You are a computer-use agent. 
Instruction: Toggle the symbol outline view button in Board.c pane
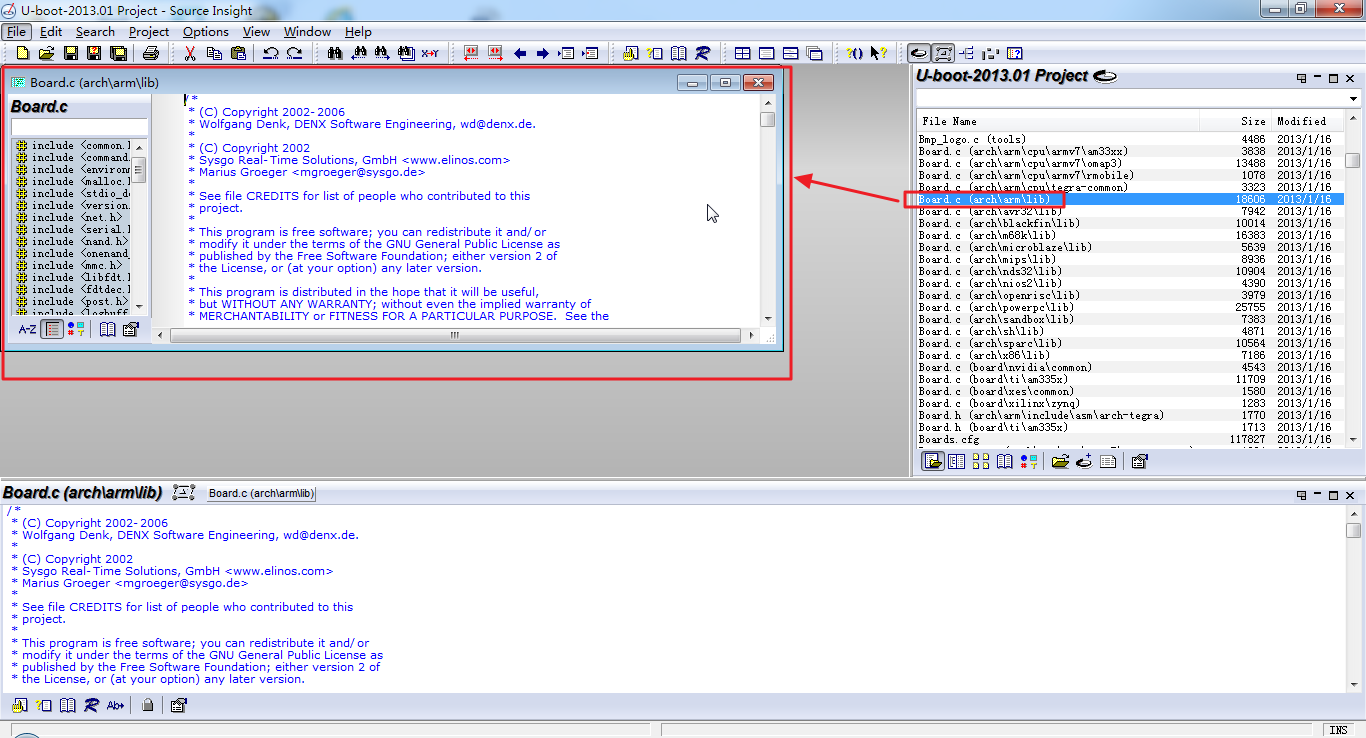[x=52, y=329]
